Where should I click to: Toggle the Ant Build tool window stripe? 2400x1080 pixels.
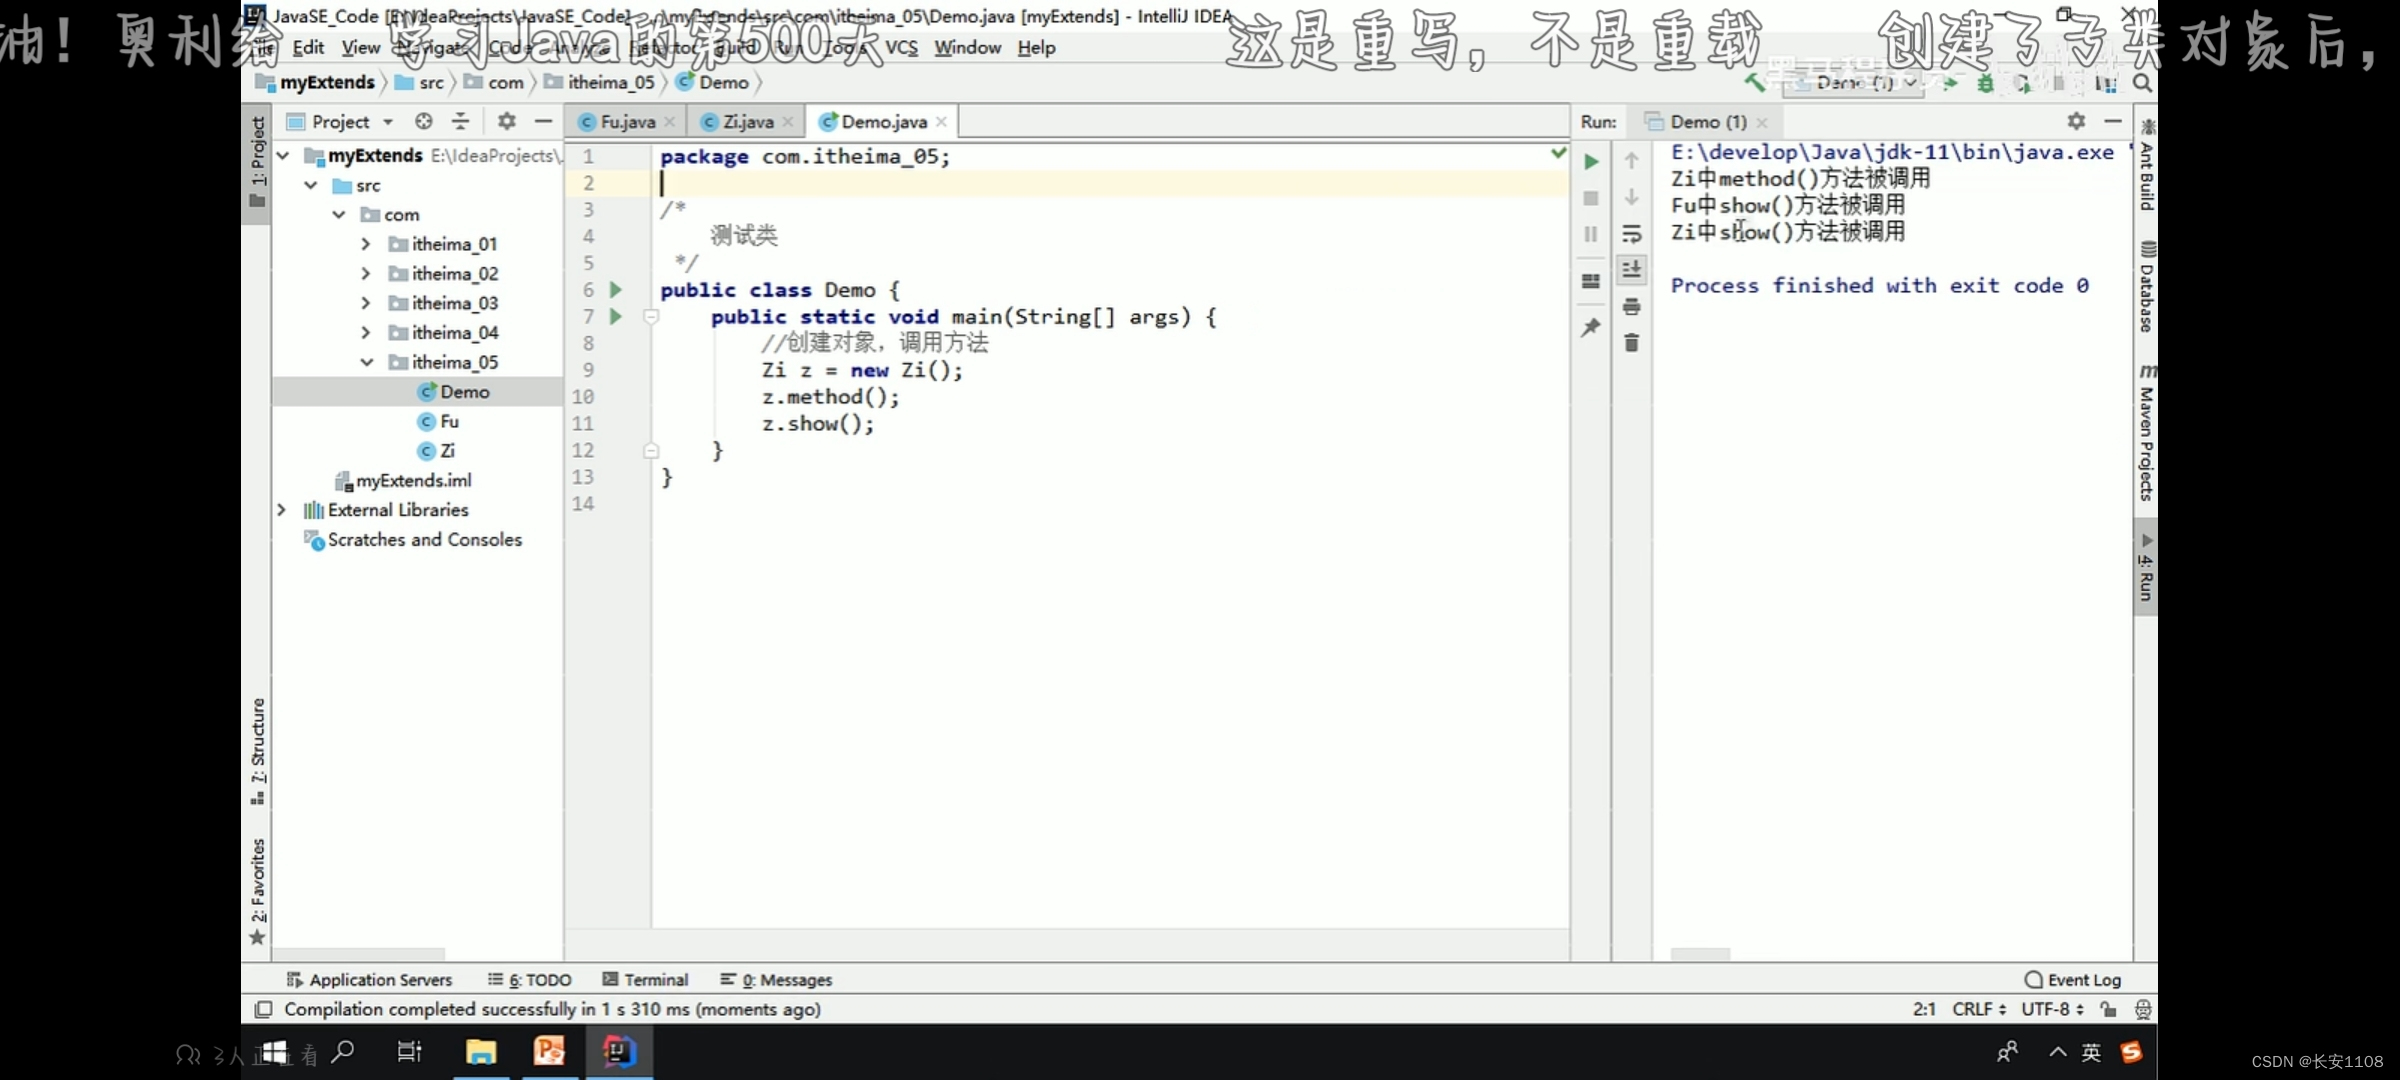[x=2146, y=165]
